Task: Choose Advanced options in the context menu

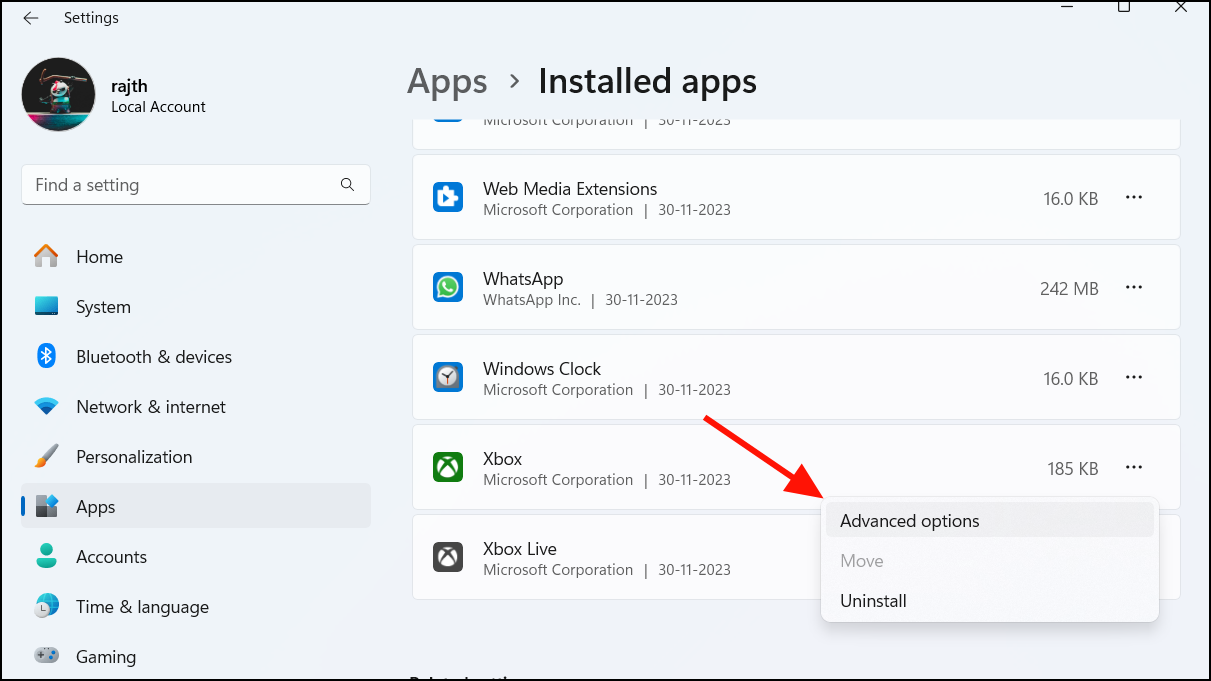Action: pos(989,521)
